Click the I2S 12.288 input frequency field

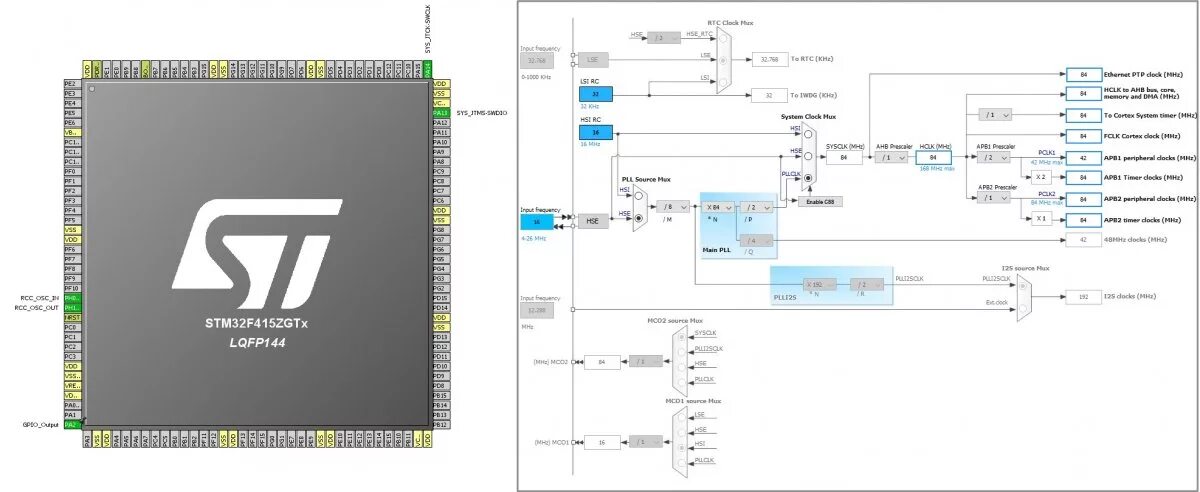pos(536,312)
